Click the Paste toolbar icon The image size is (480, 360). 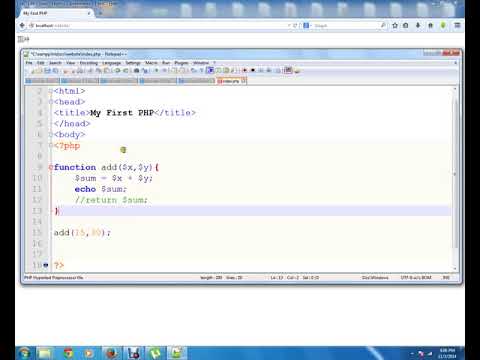point(107,70)
